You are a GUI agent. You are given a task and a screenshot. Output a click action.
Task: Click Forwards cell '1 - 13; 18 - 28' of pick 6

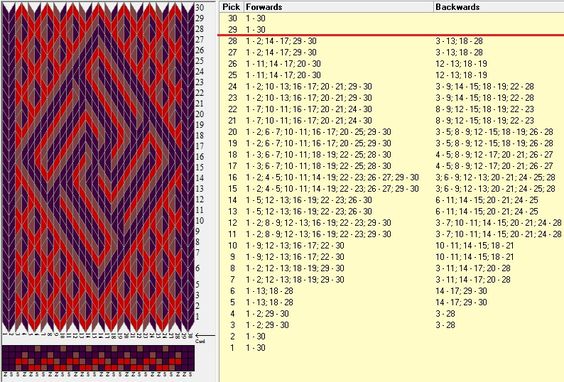pyautogui.click(x=269, y=291)
